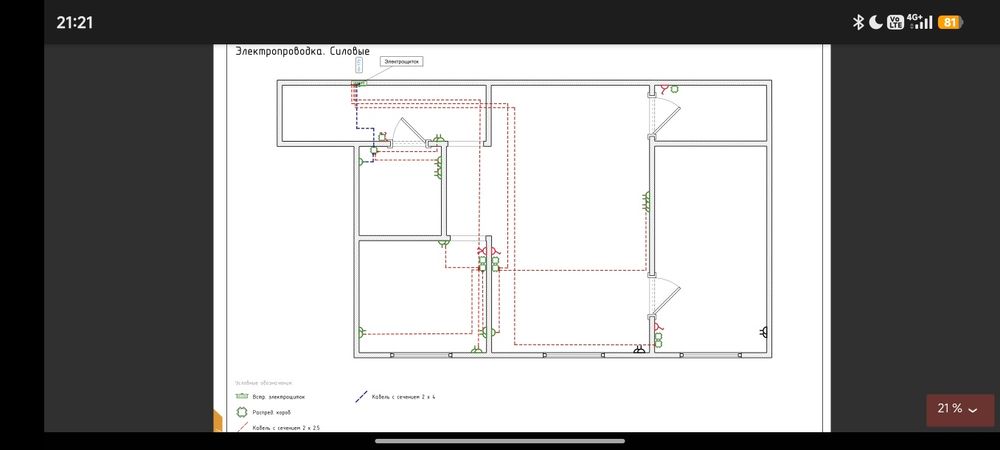
Task: Tap the panel symbol beside 'Встр. электрощиток' in the legend
Action: pyautogui.click(x=242, y=396)
